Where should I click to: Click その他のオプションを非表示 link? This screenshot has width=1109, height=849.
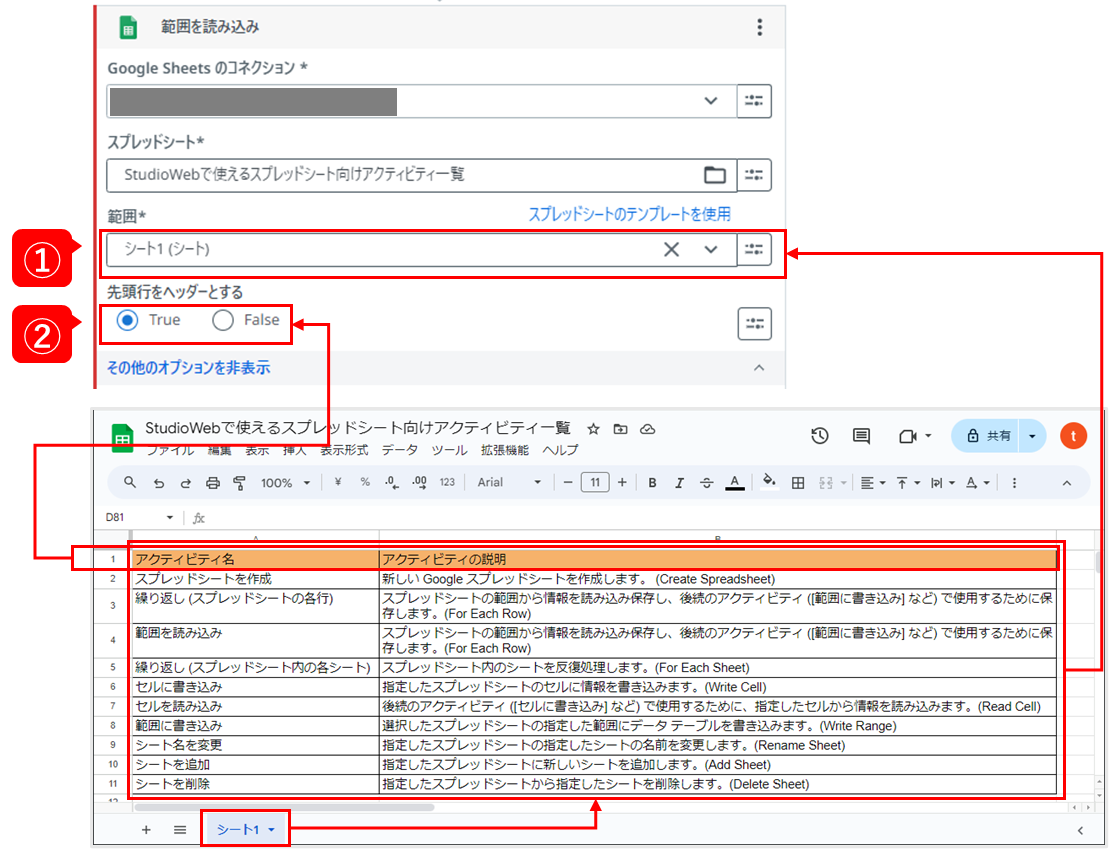188,367
